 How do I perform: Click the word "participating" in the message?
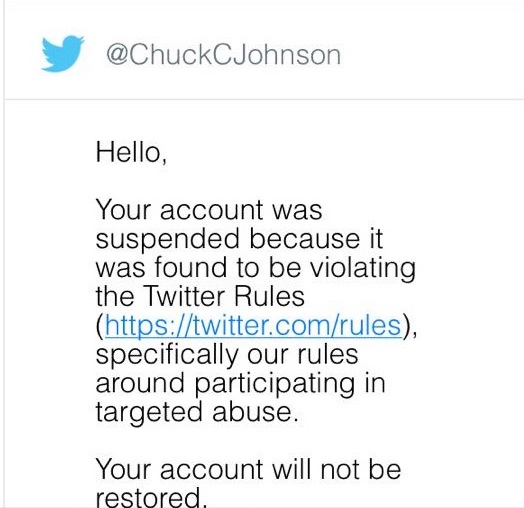(274, 384)
